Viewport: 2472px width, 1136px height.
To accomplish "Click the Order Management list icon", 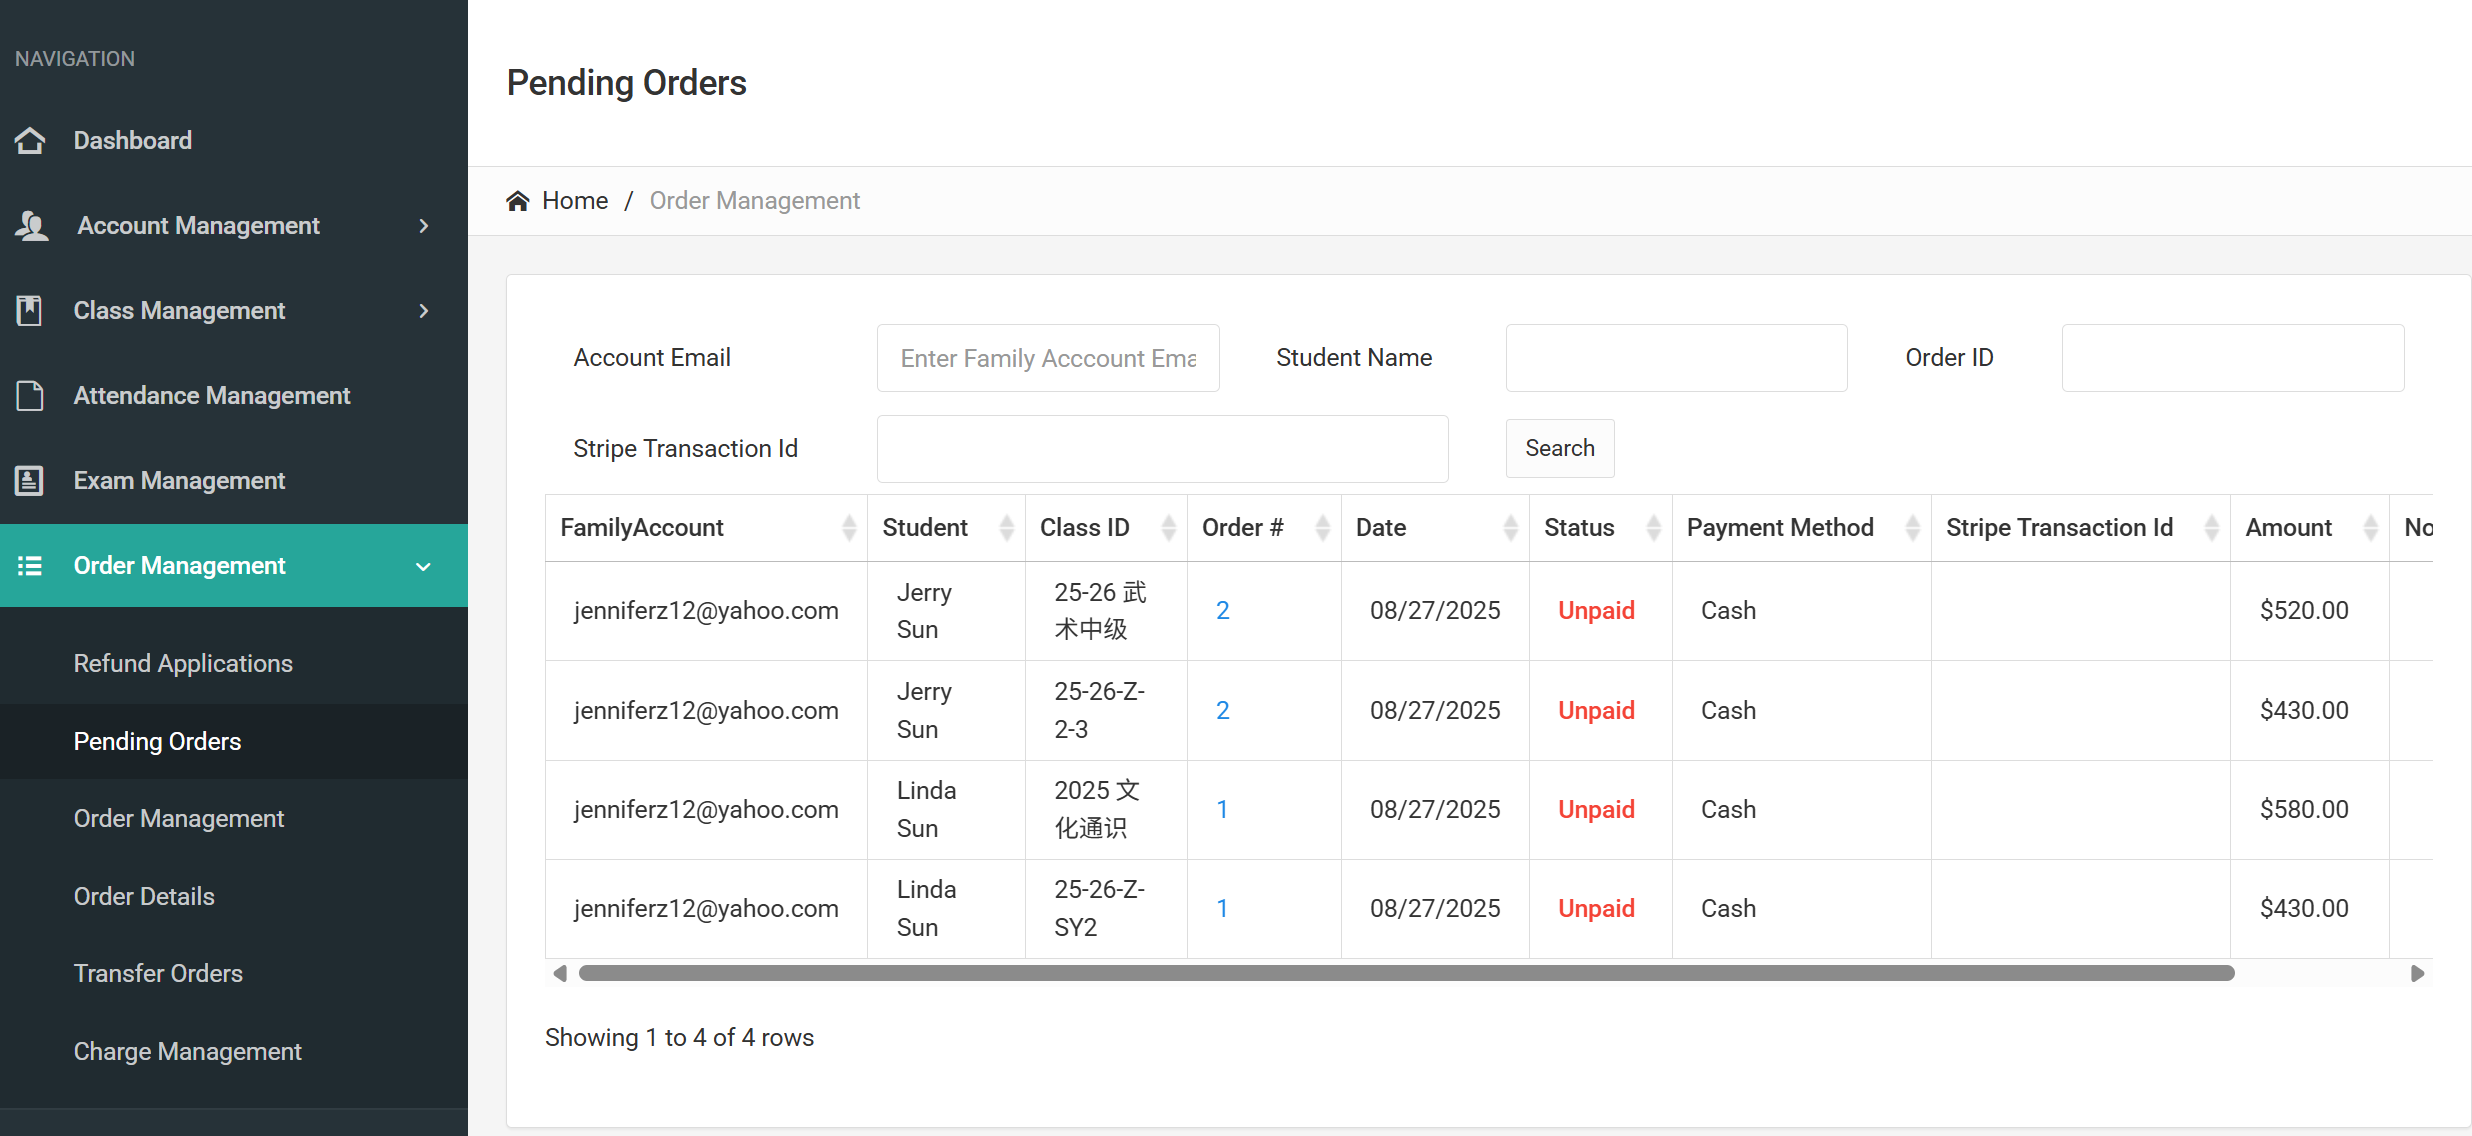I will pyautogui.click(x=30, y=566).
